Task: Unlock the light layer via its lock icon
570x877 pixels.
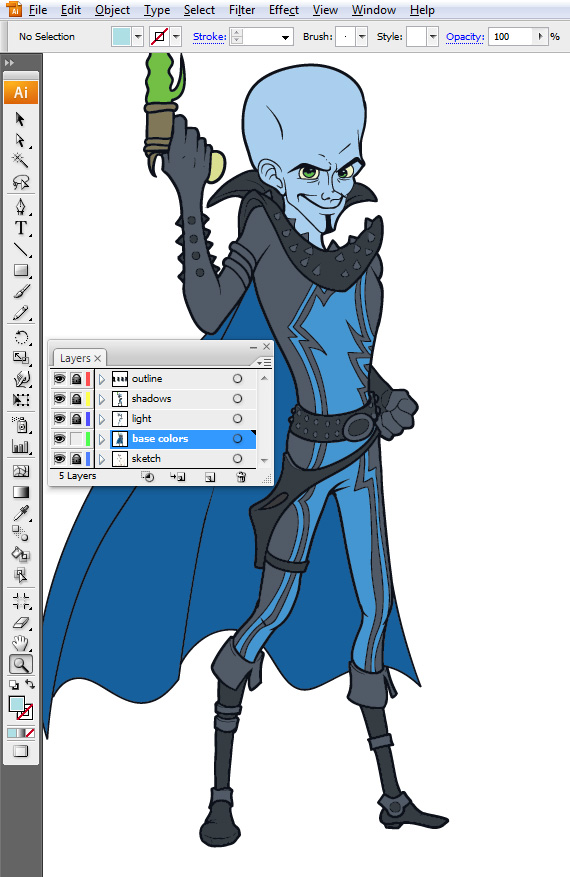Action: point(76,419)
